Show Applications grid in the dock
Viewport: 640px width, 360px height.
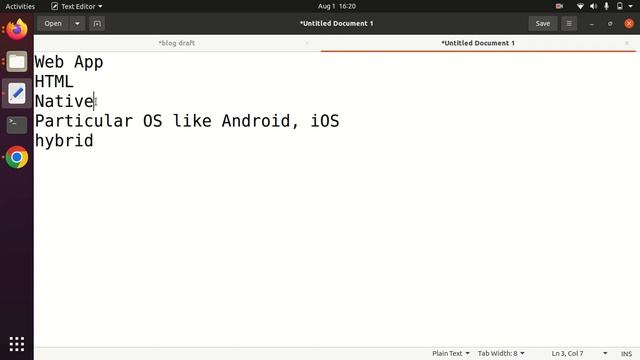click(x=17, y=344)
